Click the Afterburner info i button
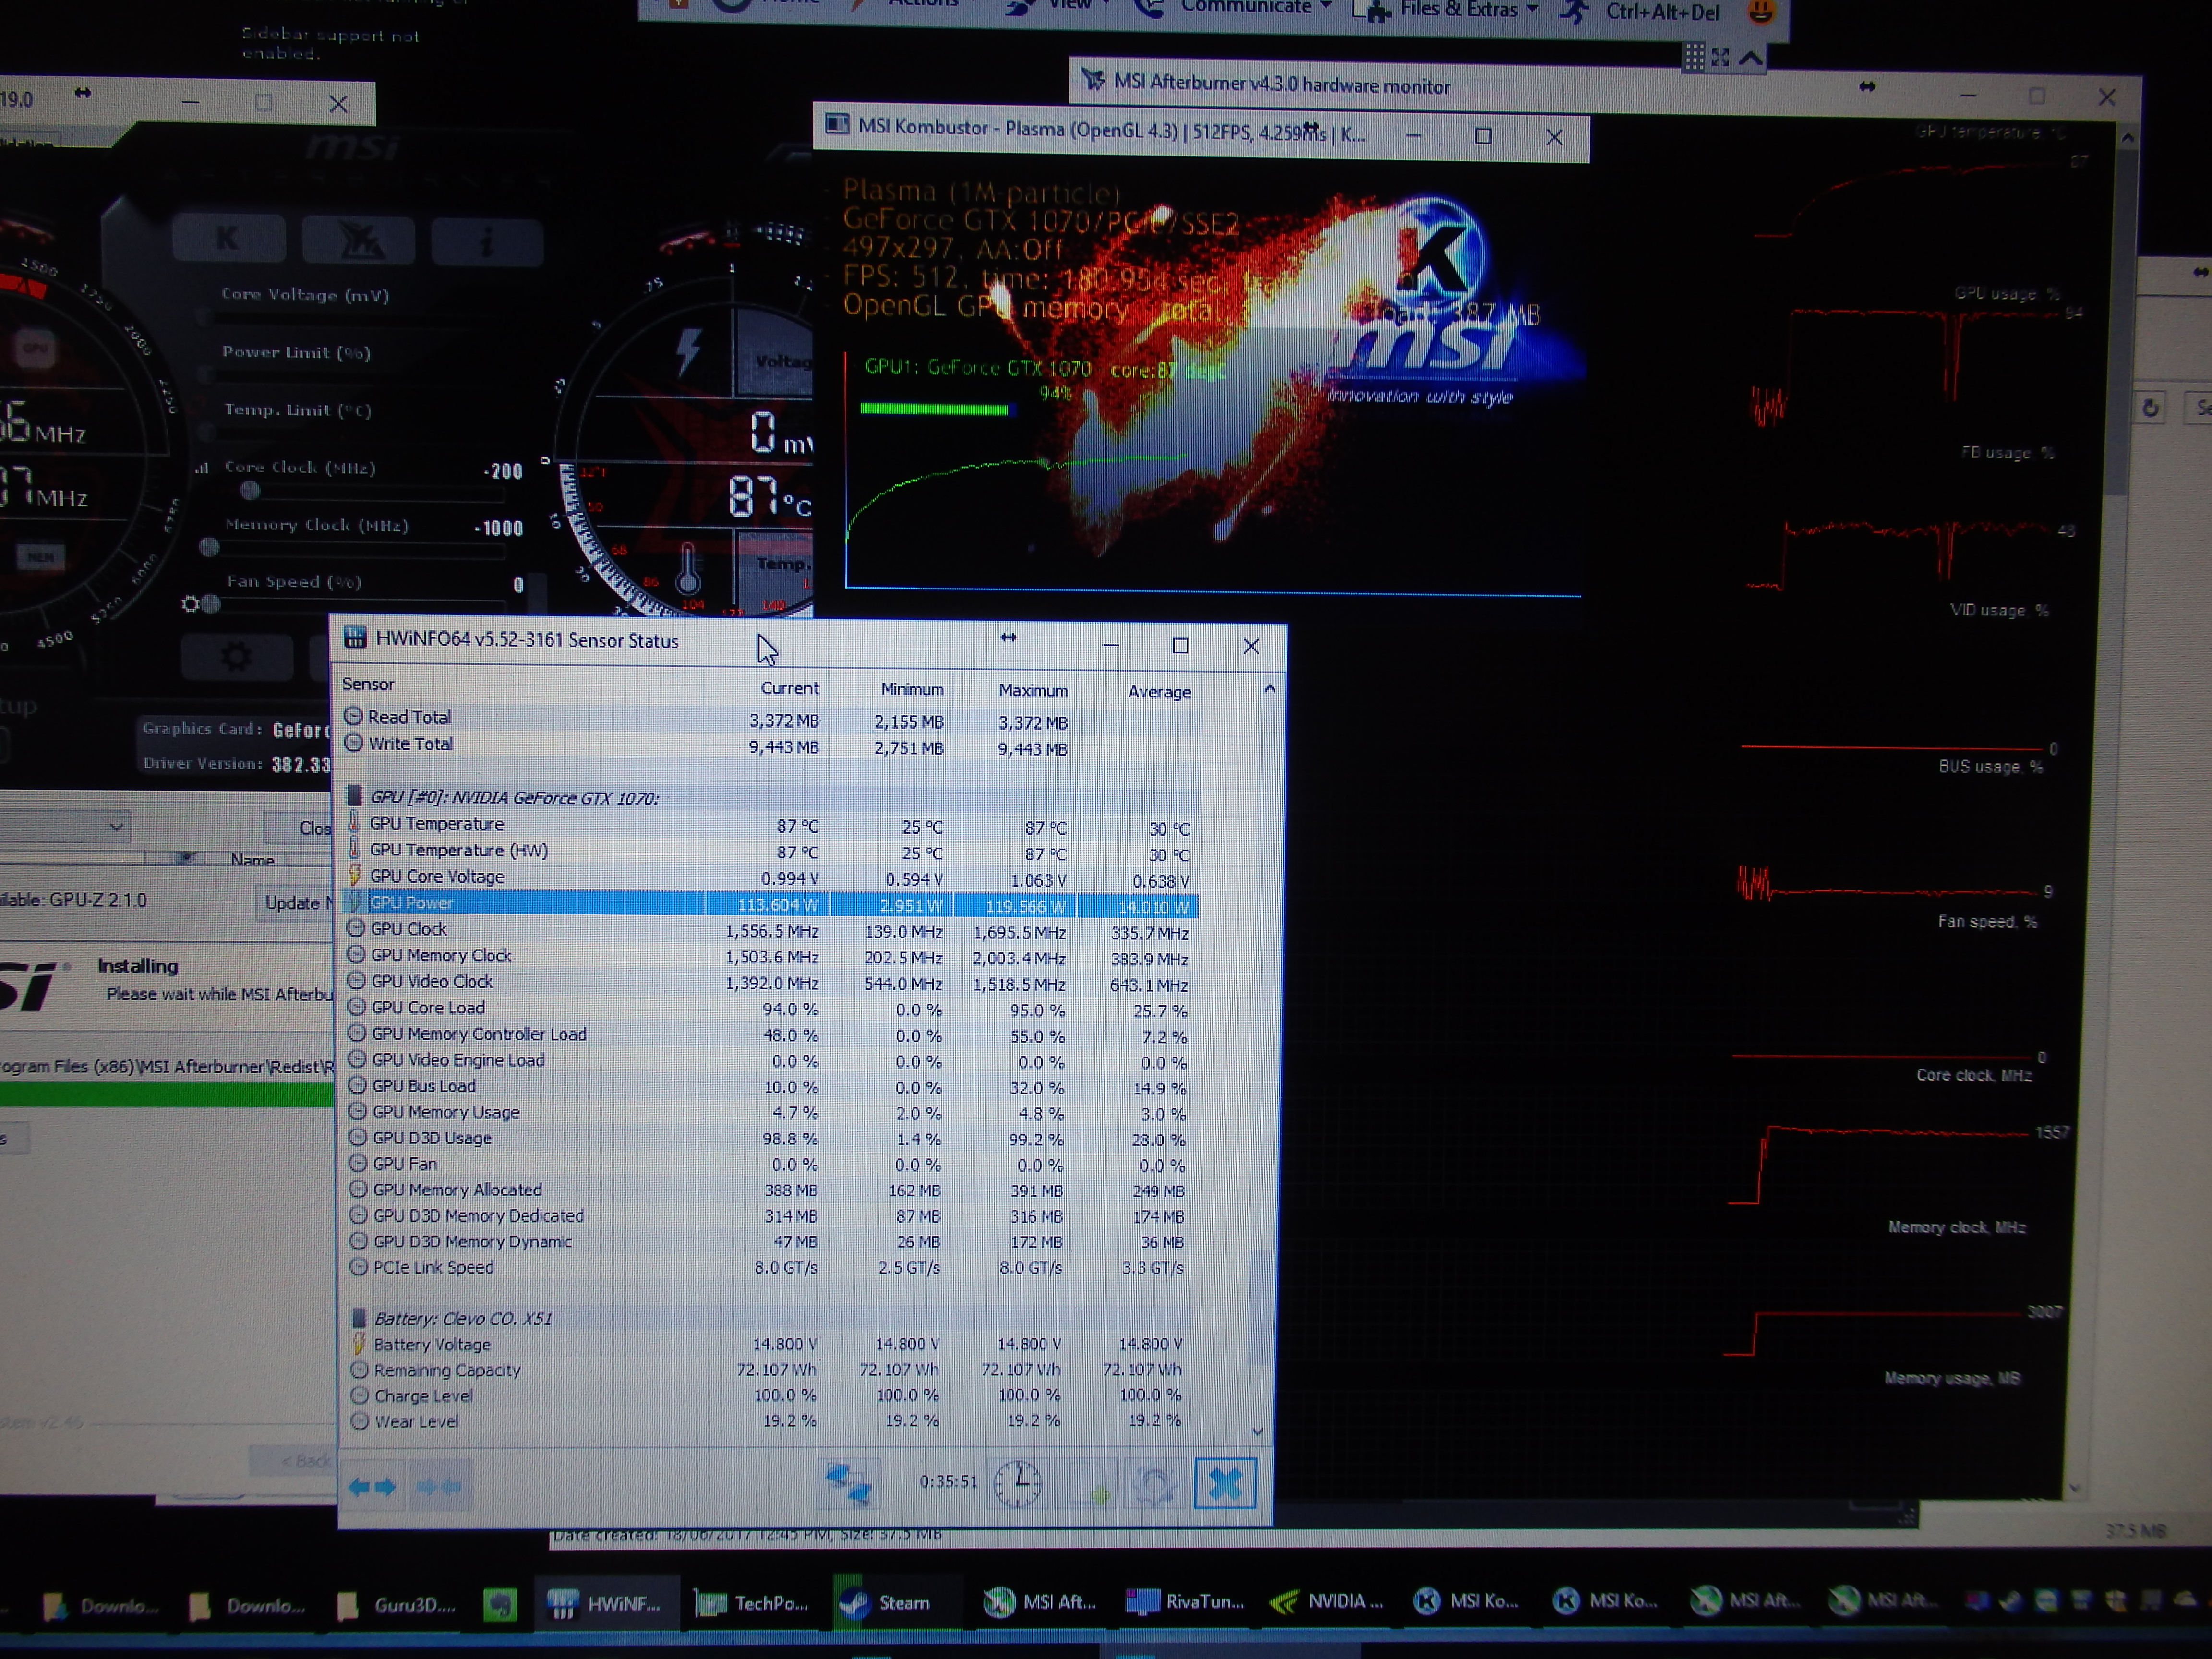 pyautogui.click(x=487, y=242)
